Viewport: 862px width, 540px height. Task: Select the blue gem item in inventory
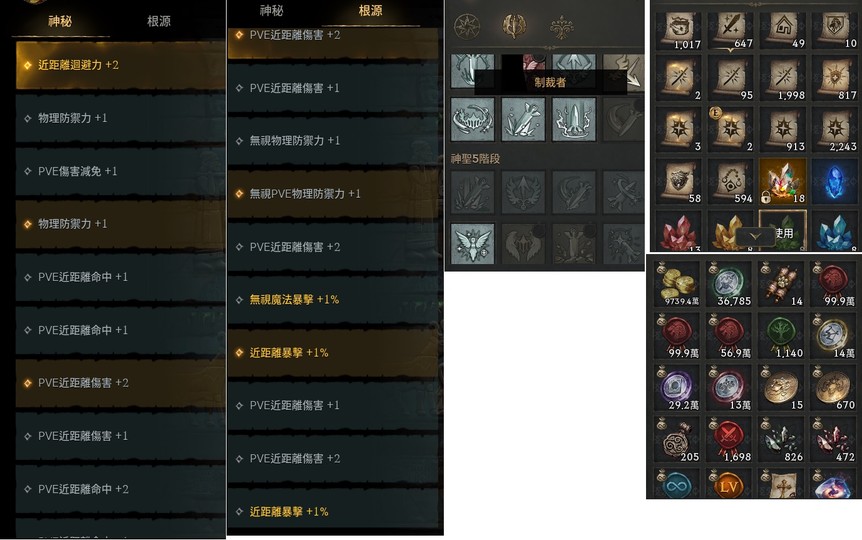tap(835, 181)
